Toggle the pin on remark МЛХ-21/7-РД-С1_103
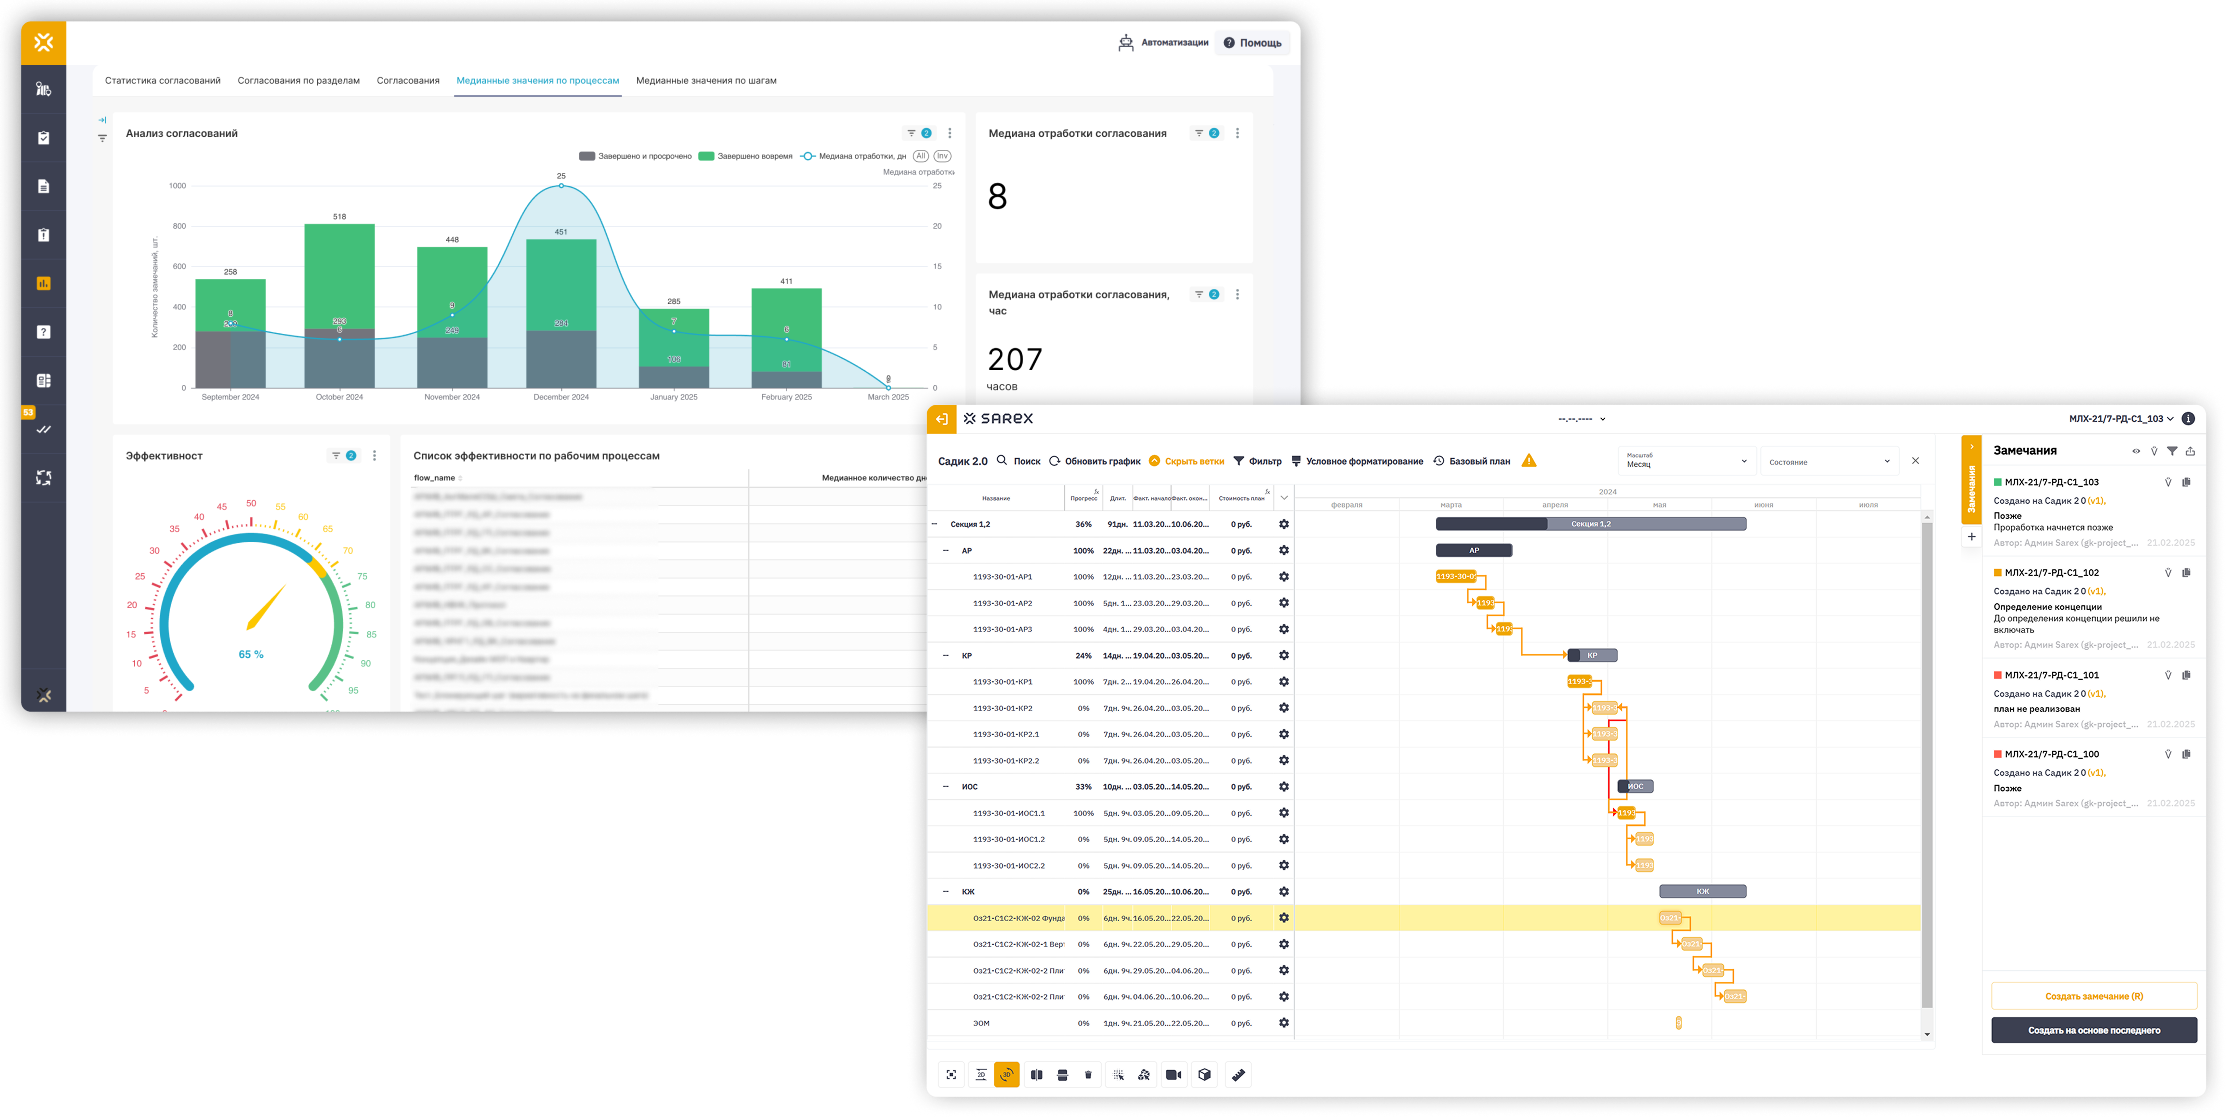 pos(2168,482)
